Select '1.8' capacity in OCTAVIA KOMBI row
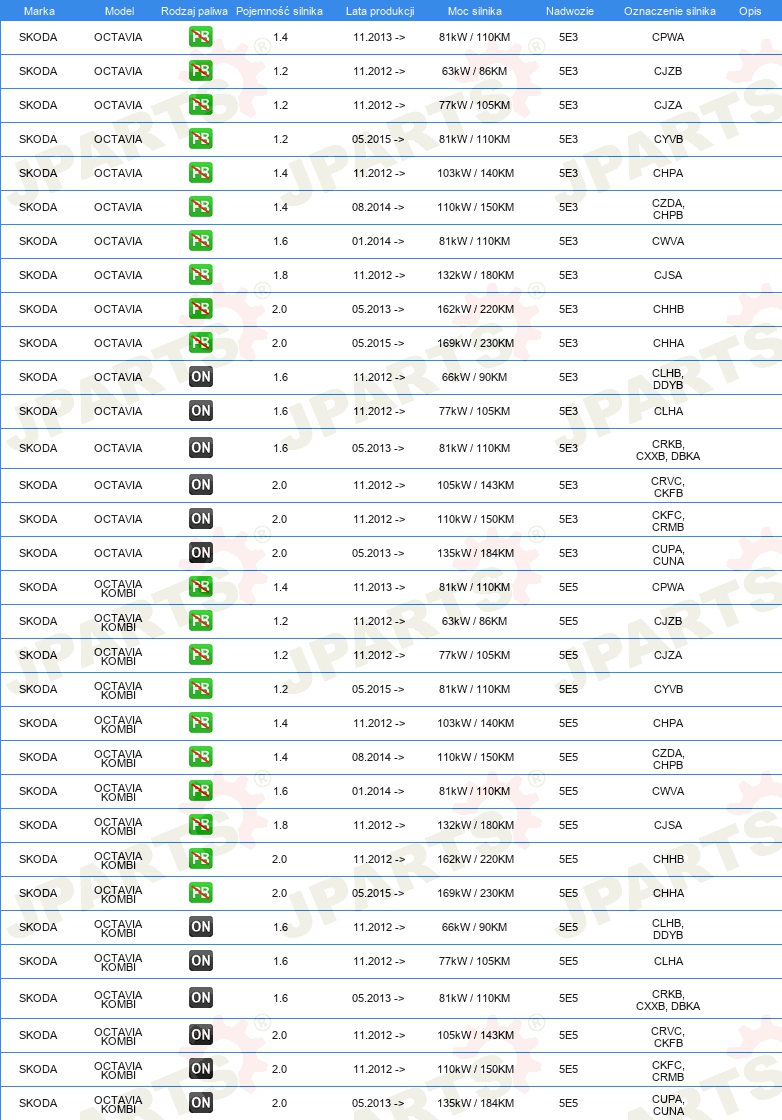 [281, 825]
